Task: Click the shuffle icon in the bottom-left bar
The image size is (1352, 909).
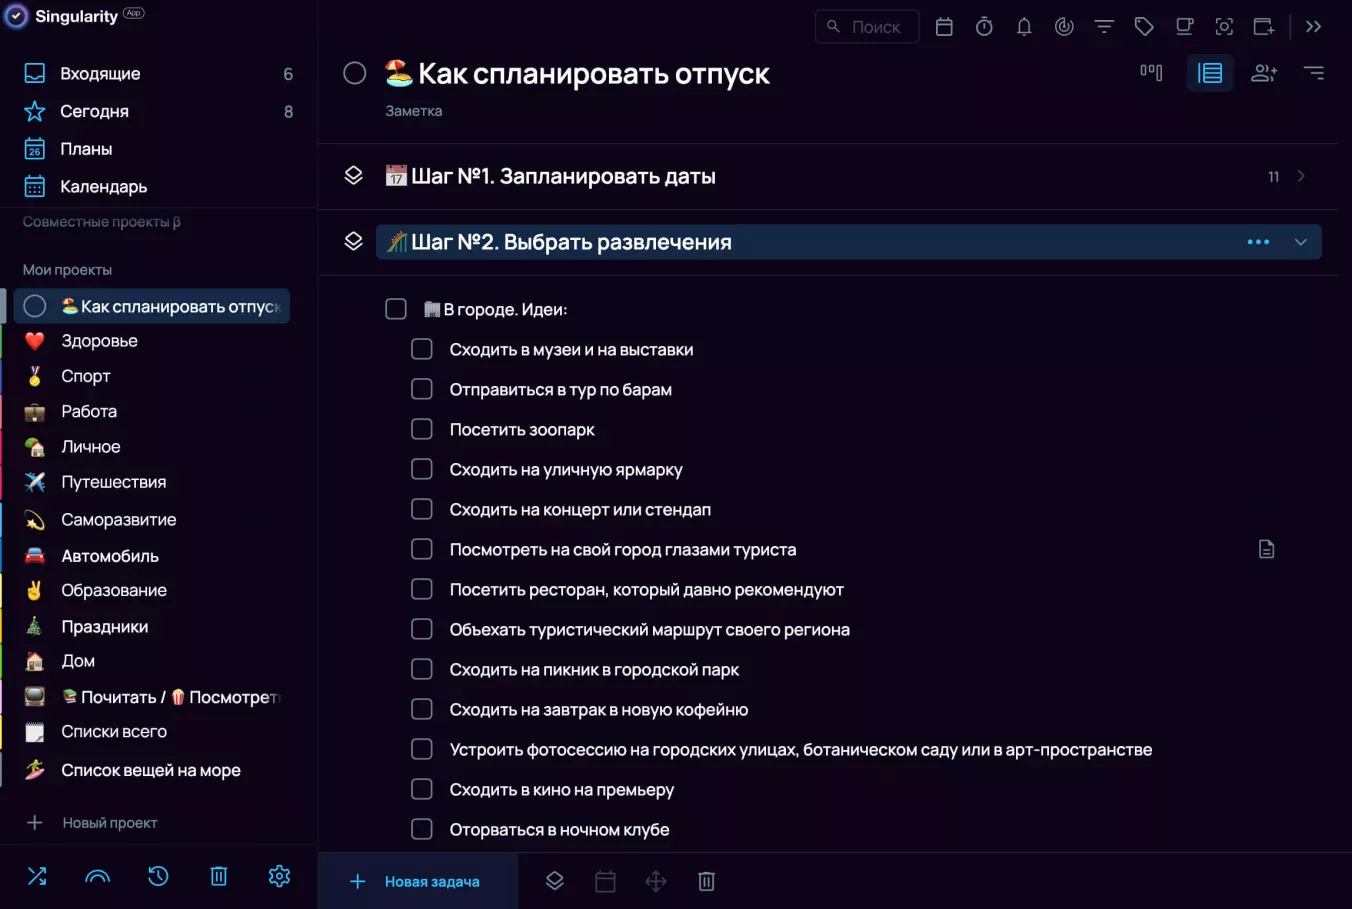Action: 37,877
